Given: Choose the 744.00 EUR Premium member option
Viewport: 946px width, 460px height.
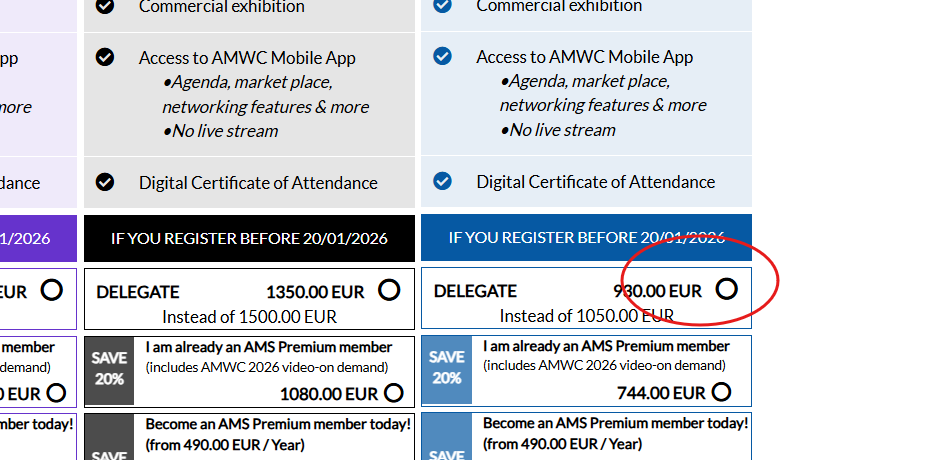Looking at the screenshot, I should (x=720, y=392).
